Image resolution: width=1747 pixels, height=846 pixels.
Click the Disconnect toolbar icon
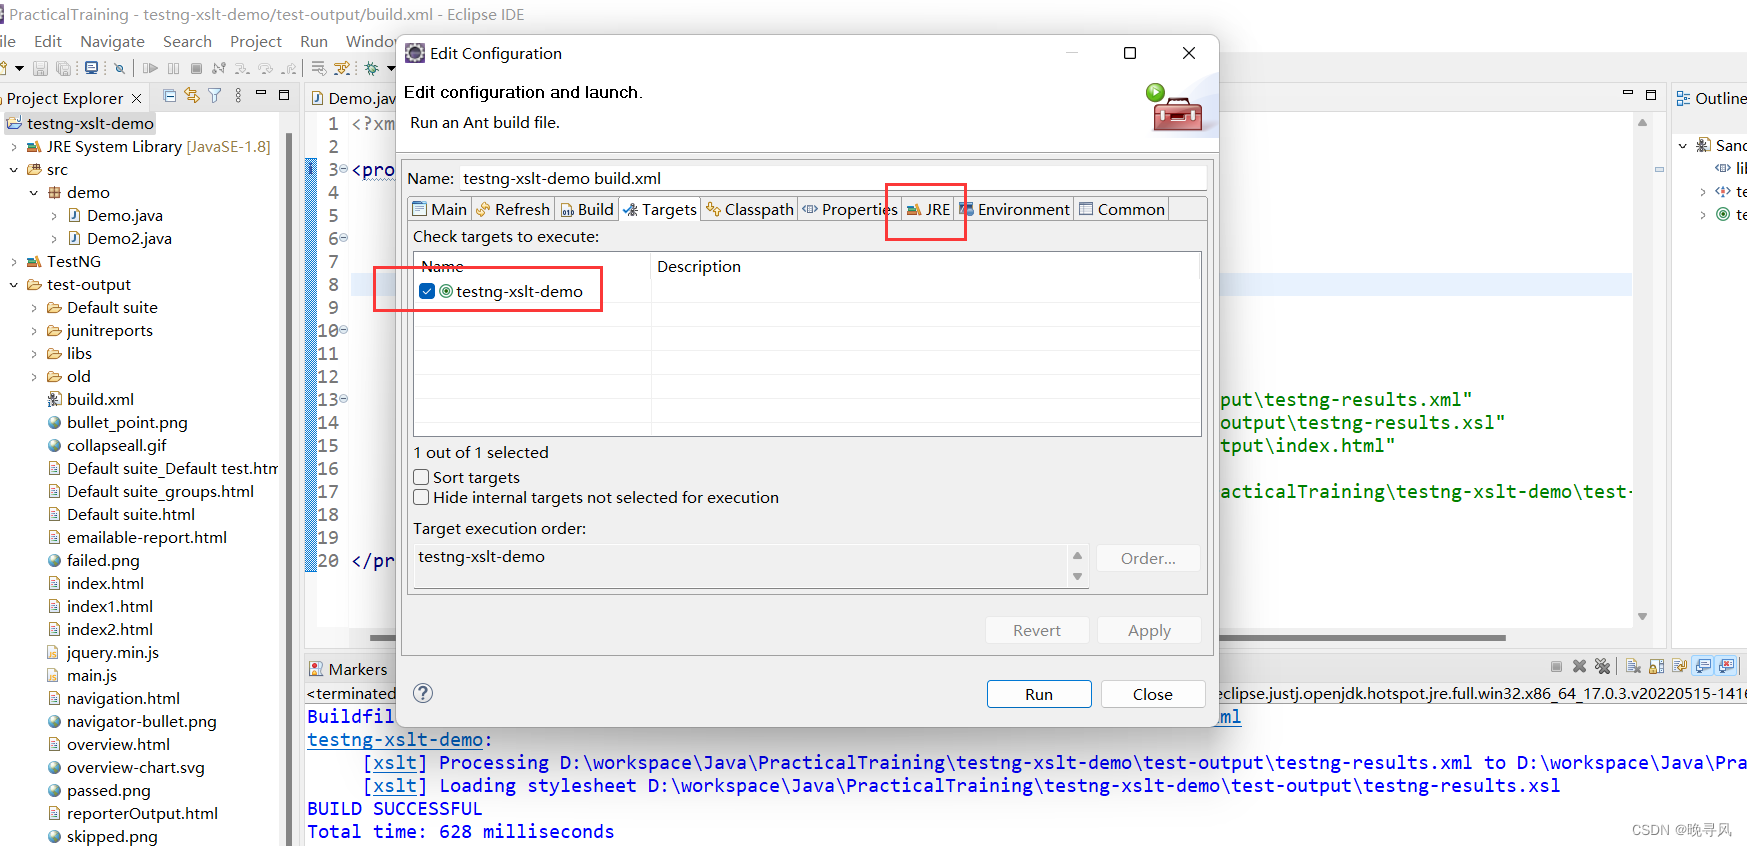pyautogui.click(x=219, y=68)
